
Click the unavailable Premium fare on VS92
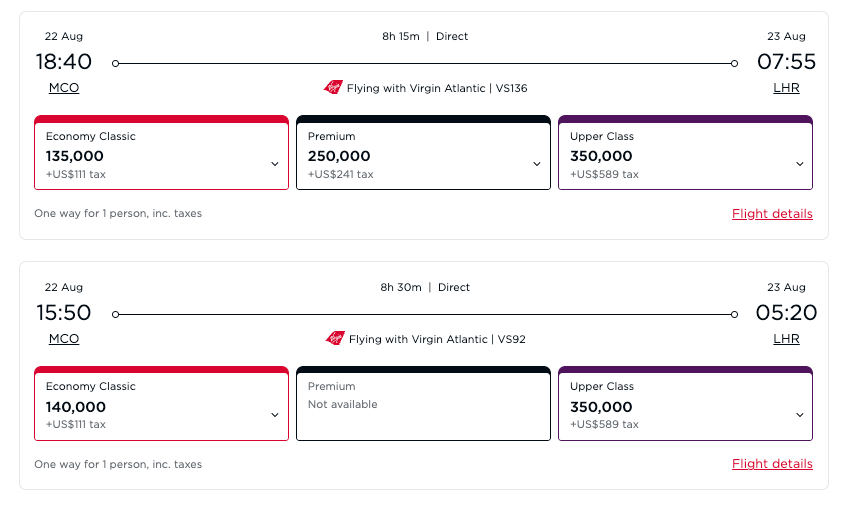pyautogui.click(x=423, y=404)
